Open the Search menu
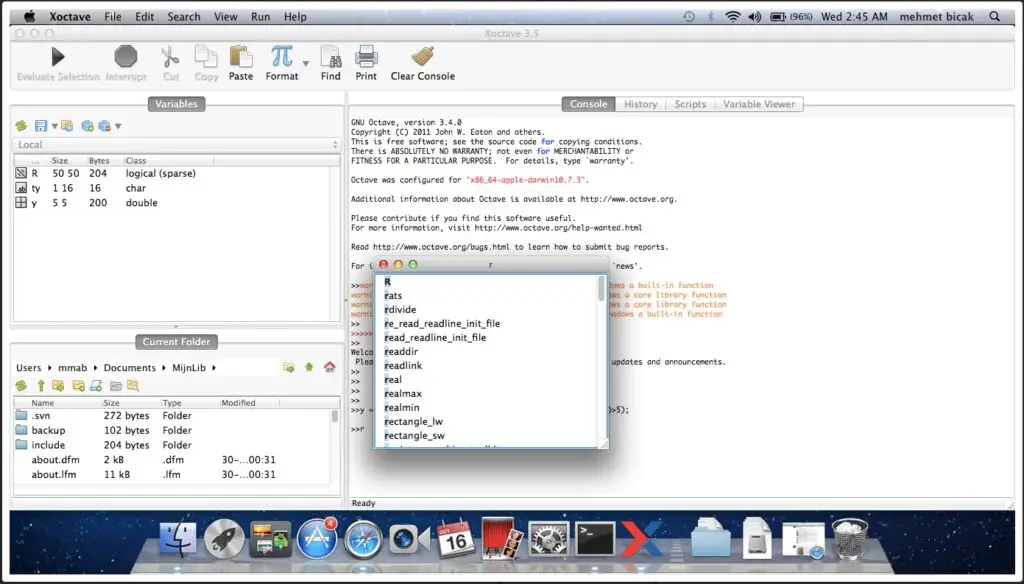 (184, 16)
